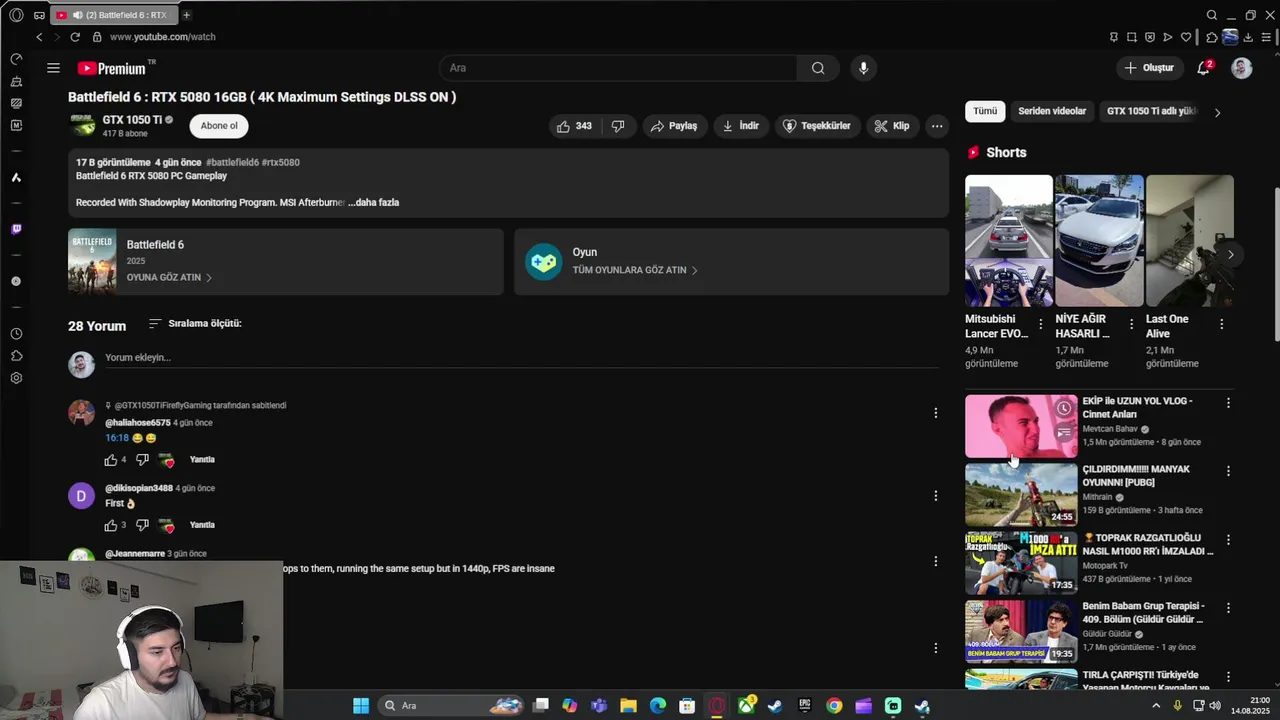This screenshot has width=1280, height=720.
Task: Click the pinned heart on @haliahose6575 comment
Action: pyautogui.click(x=167, y=461)
